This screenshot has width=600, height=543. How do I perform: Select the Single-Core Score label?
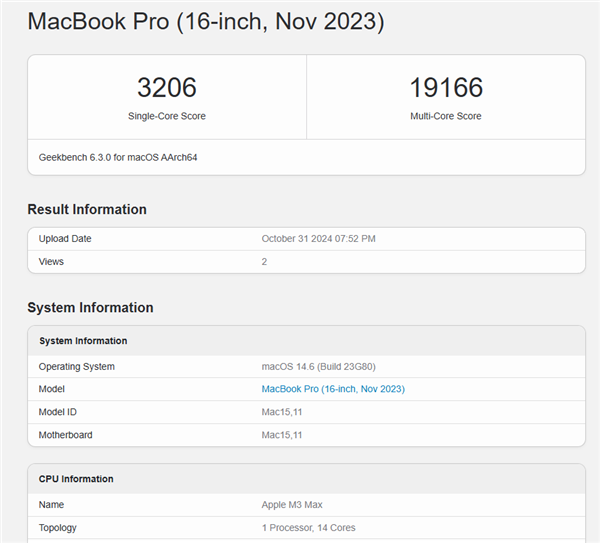coord(166,116)
